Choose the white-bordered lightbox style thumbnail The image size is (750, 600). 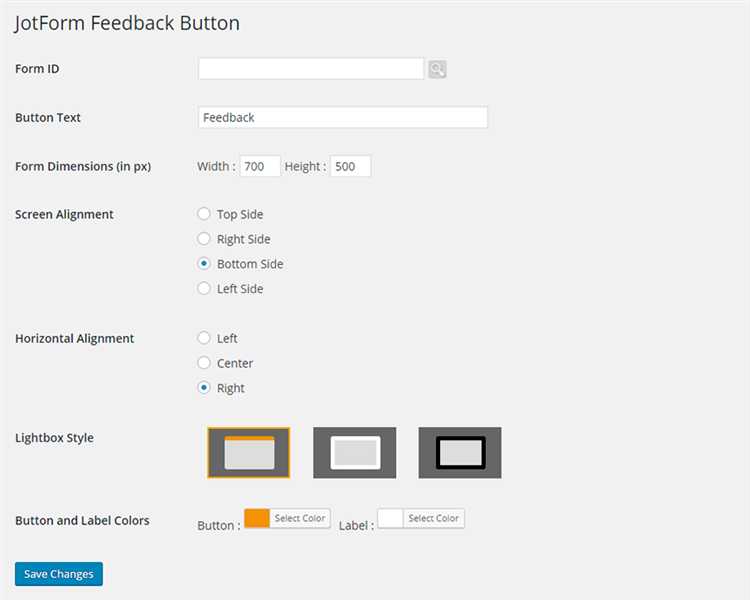click(x=354, y=453)
